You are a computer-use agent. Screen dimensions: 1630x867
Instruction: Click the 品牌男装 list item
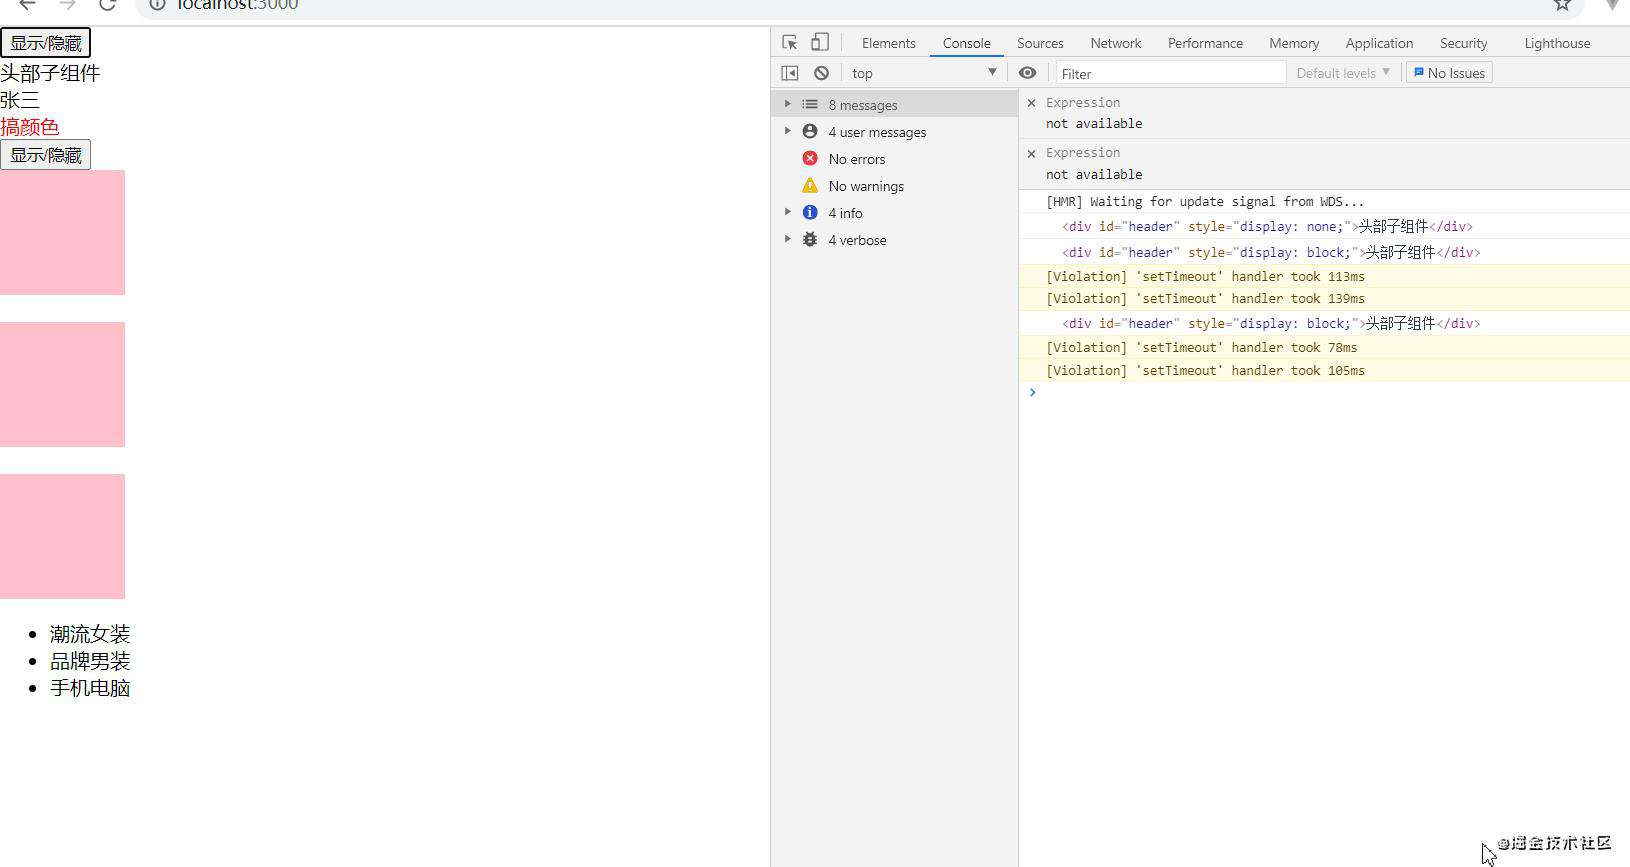(90, 661)
